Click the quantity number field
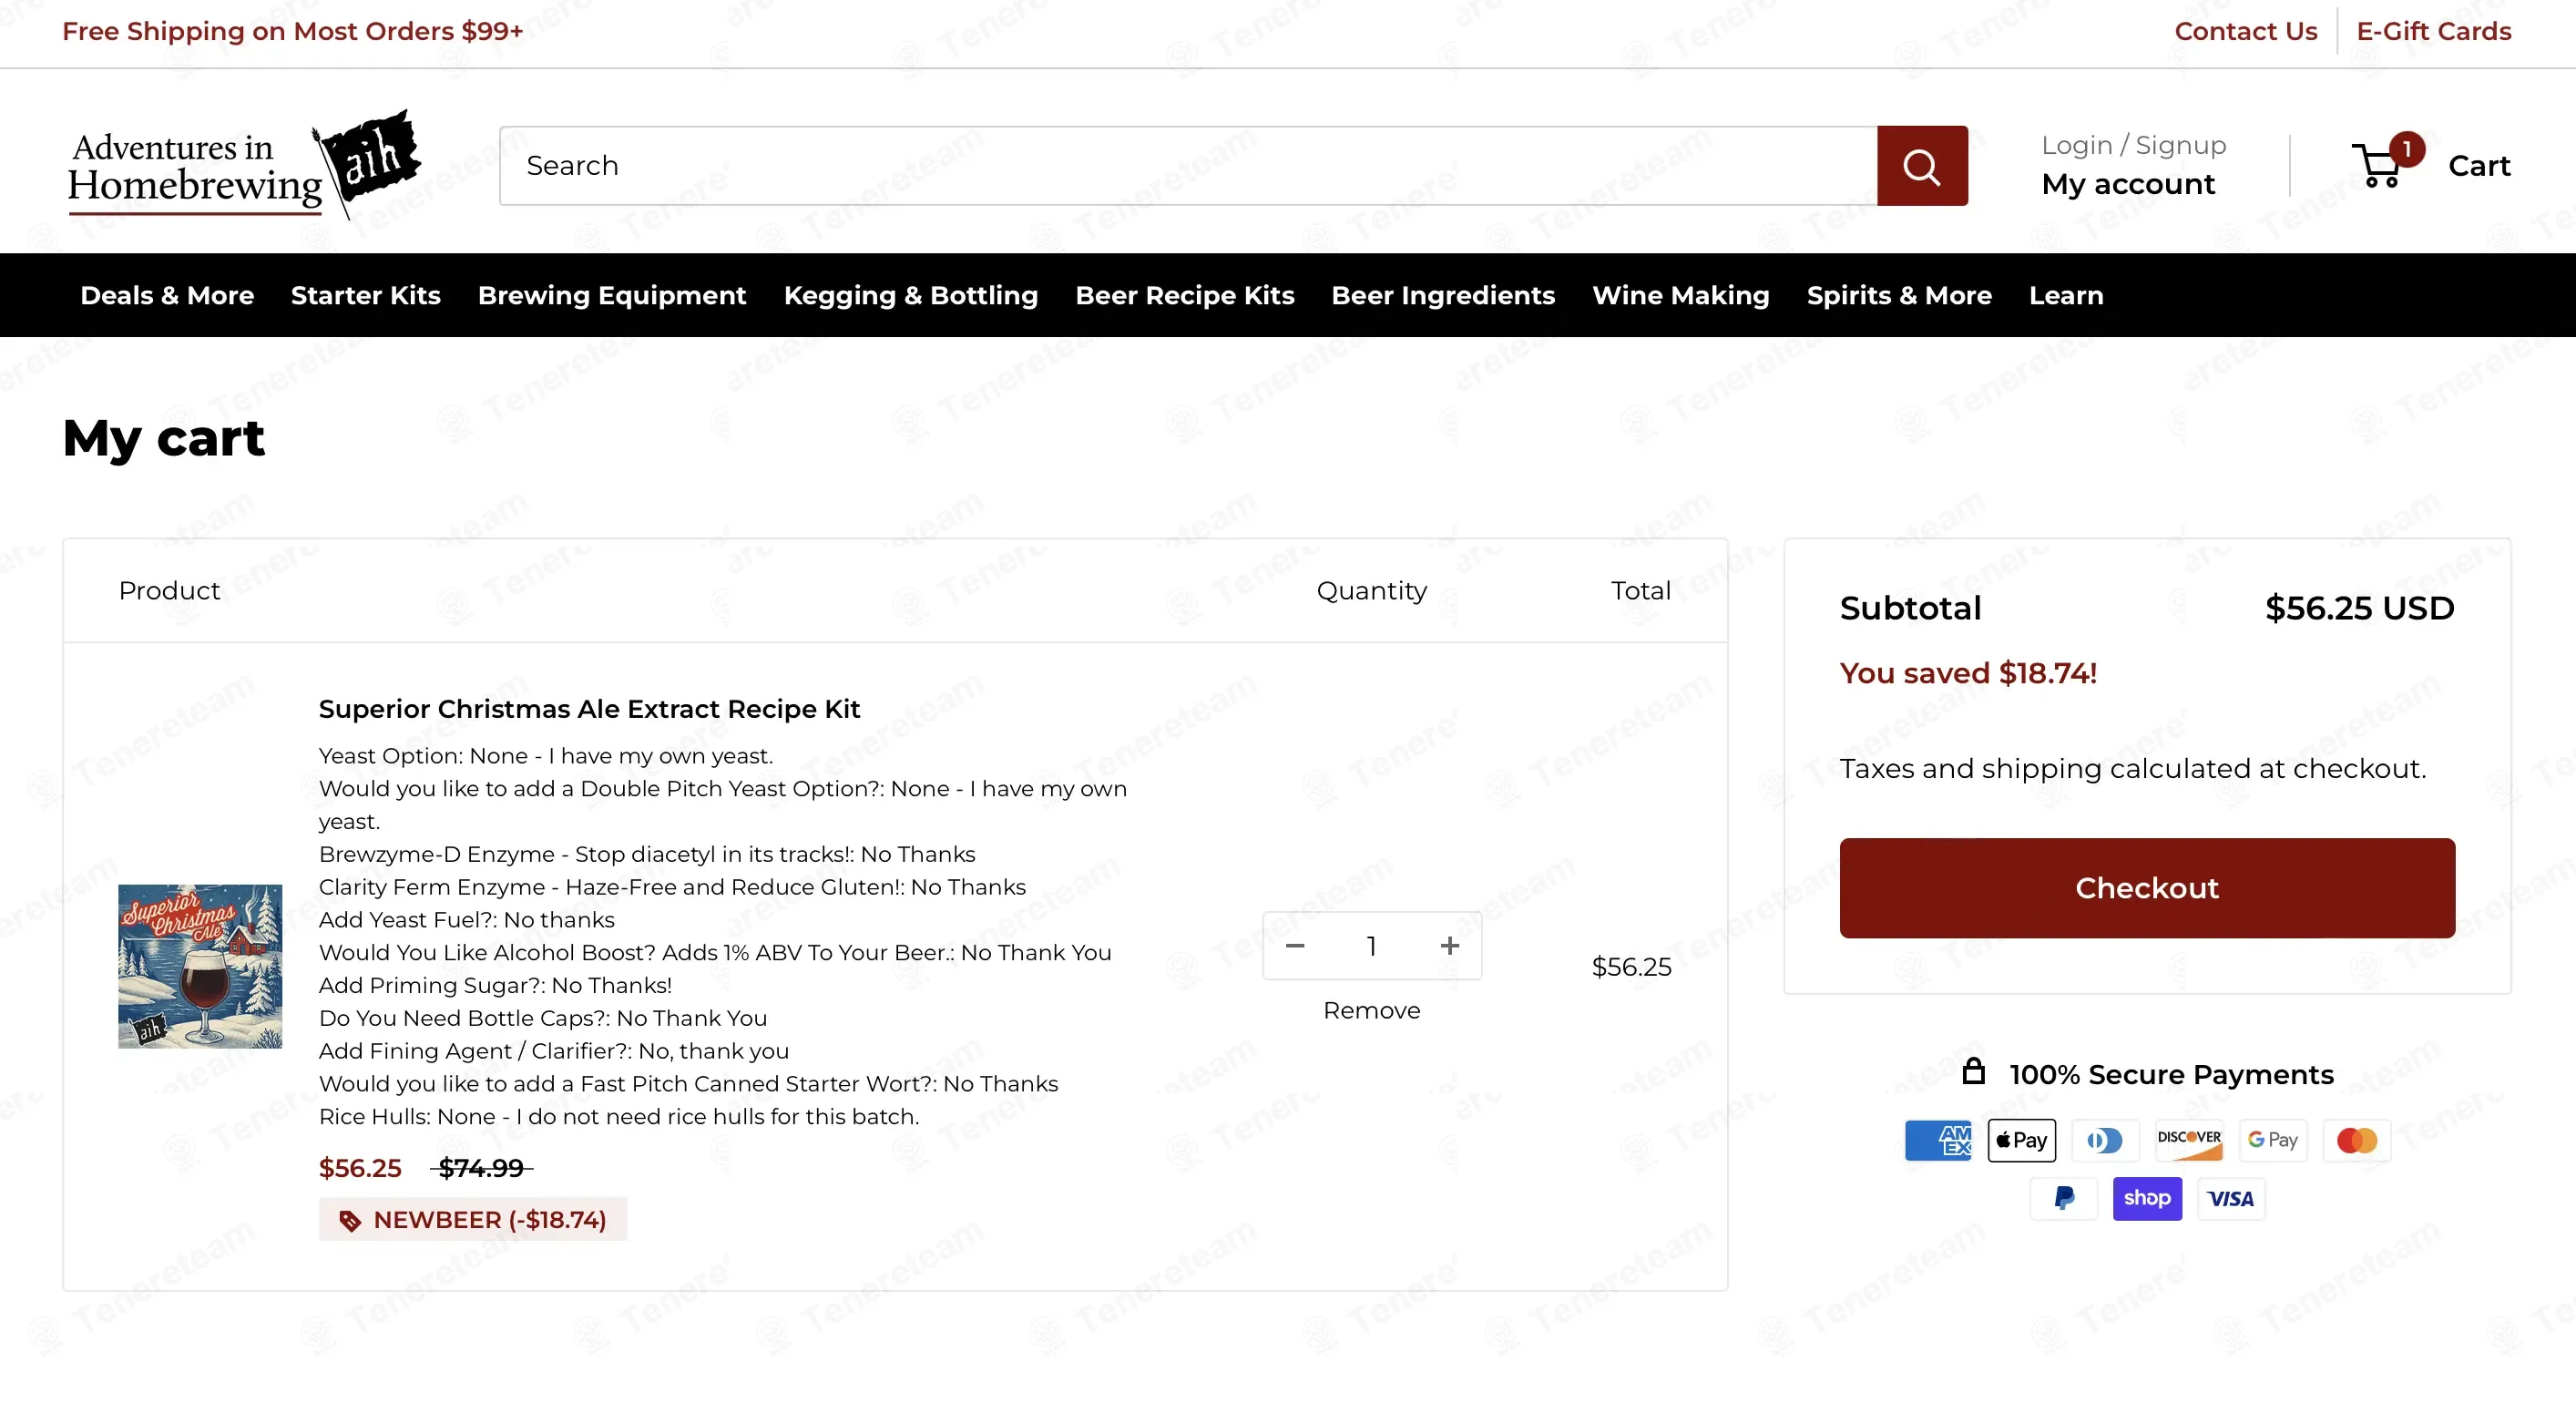This screenshot has height=1403, width=2576. pos(1372,946)
